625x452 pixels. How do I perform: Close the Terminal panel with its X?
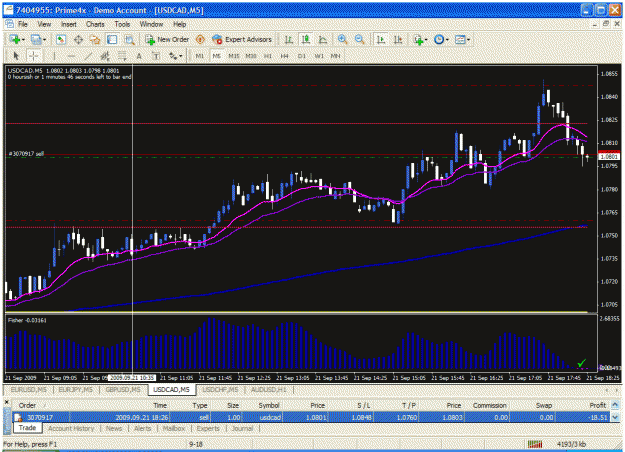coord(6,403)
